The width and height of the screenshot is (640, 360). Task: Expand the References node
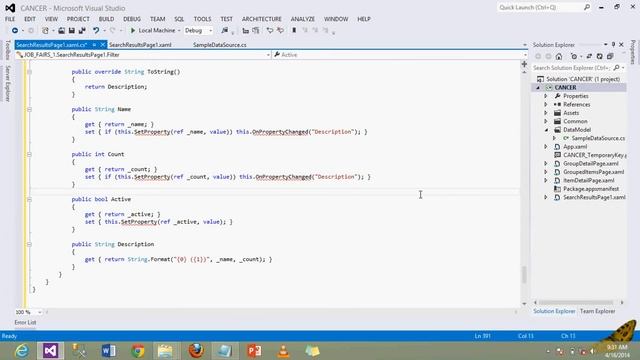point(546,104)
